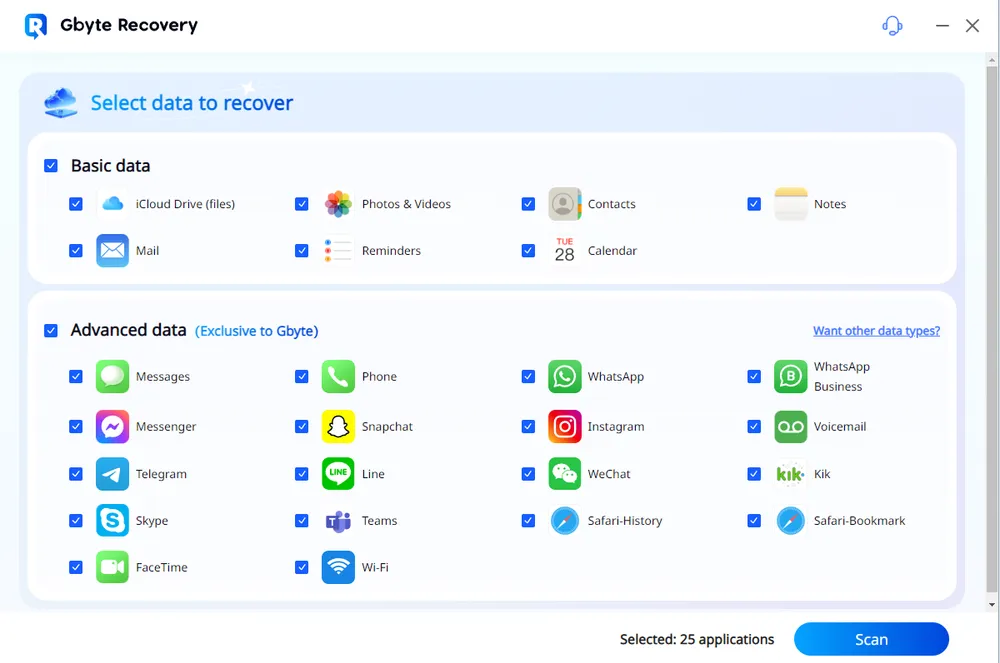Toggle the Instagram checkbox
1000x663 pixels.
[528, 426]
